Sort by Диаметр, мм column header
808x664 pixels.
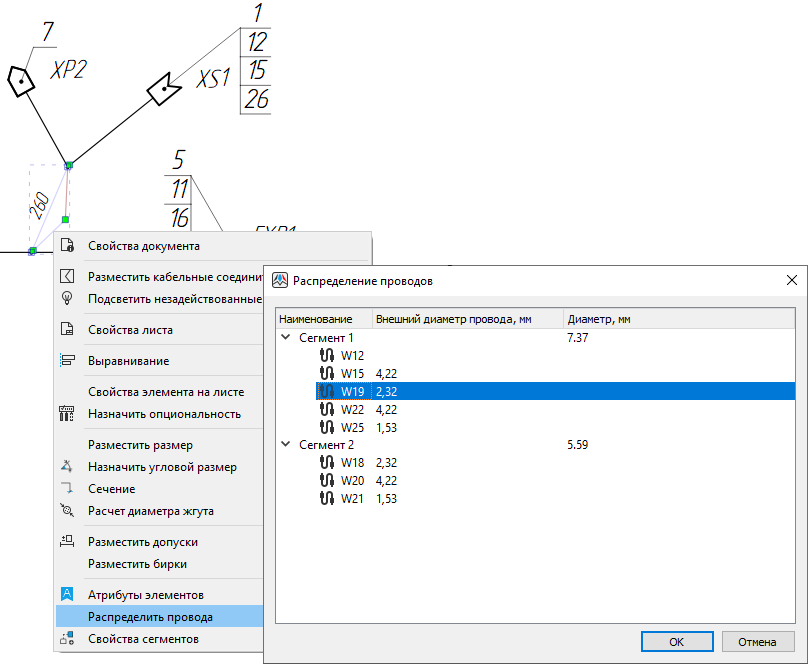click(600, 319)
